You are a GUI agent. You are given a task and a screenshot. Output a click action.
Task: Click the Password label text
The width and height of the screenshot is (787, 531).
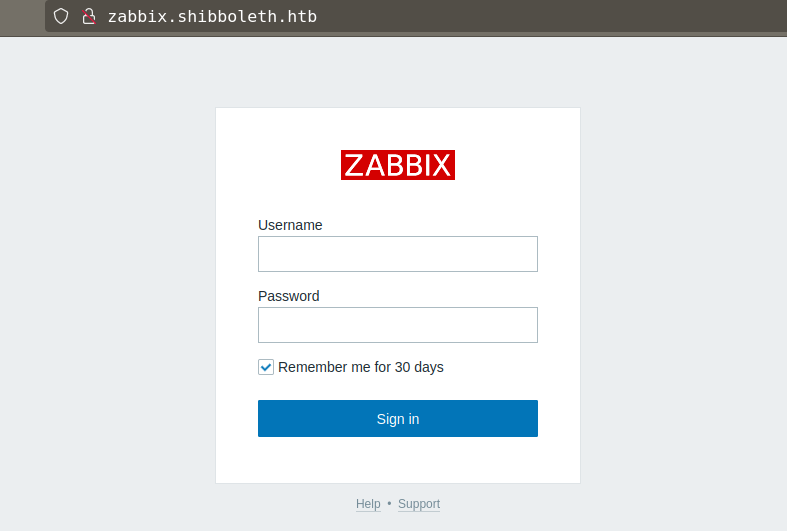[289, 296]
